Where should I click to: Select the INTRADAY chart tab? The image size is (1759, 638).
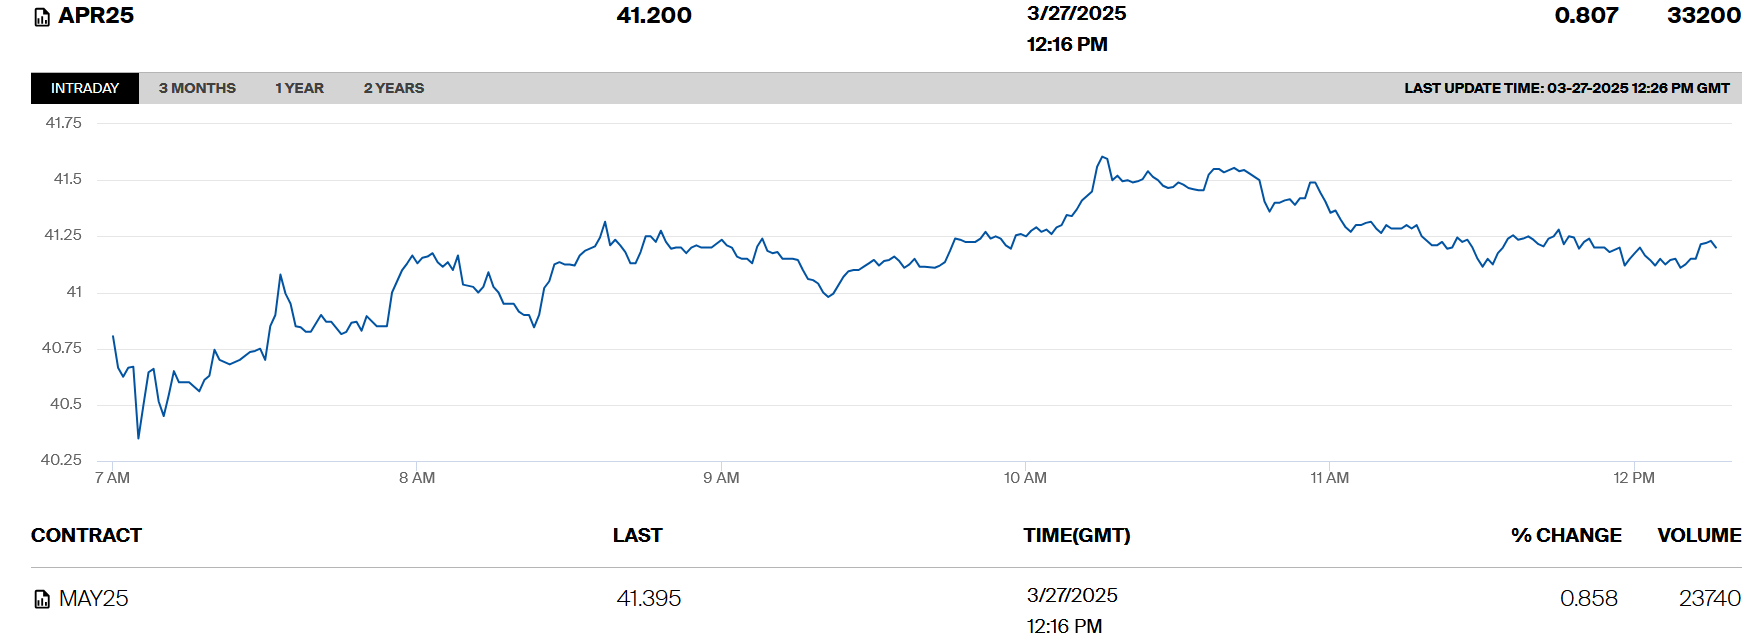click(x=85, y=88)
